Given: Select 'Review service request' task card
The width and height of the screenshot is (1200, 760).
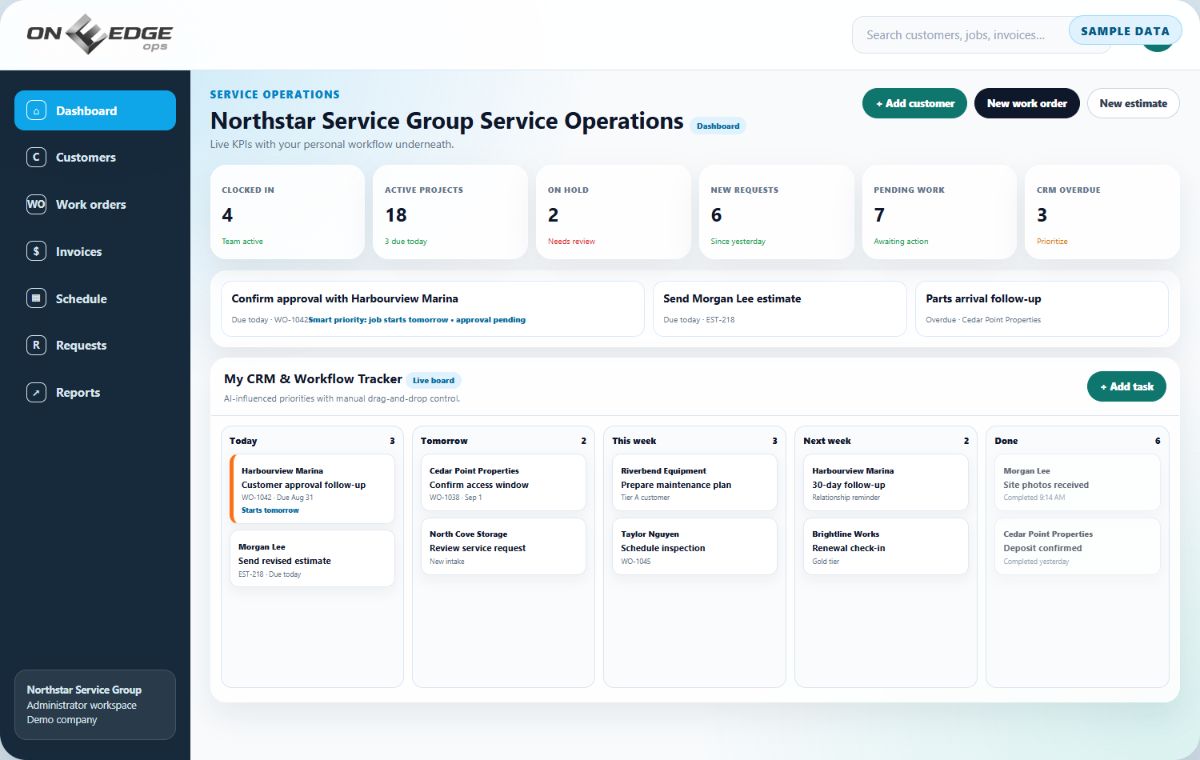Looking at the screenshot, I should pyautogui.click(x=503, y=546).
